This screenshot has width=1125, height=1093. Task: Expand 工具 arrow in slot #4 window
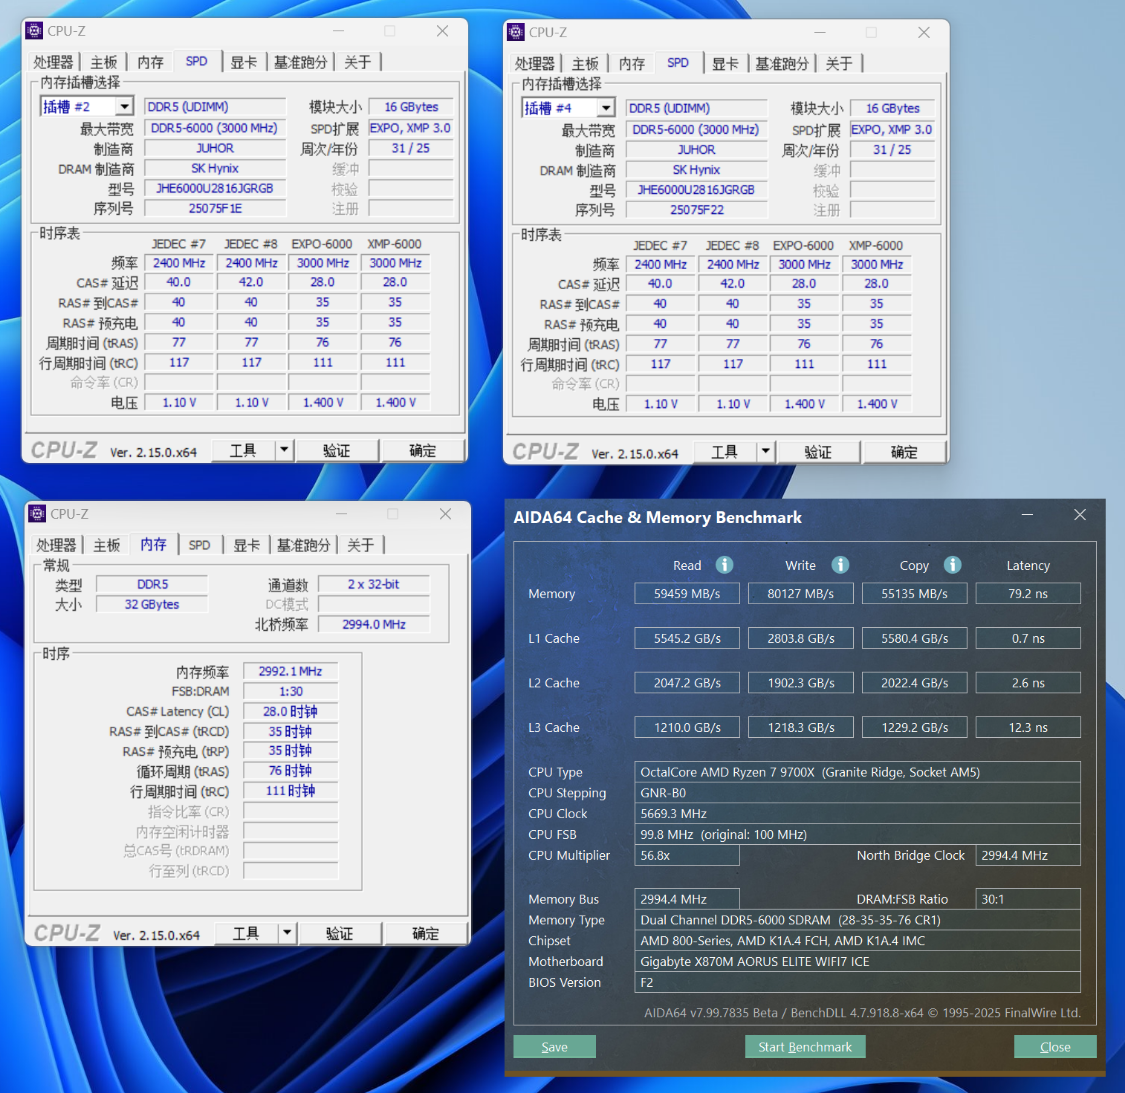(x=766, y=451)
